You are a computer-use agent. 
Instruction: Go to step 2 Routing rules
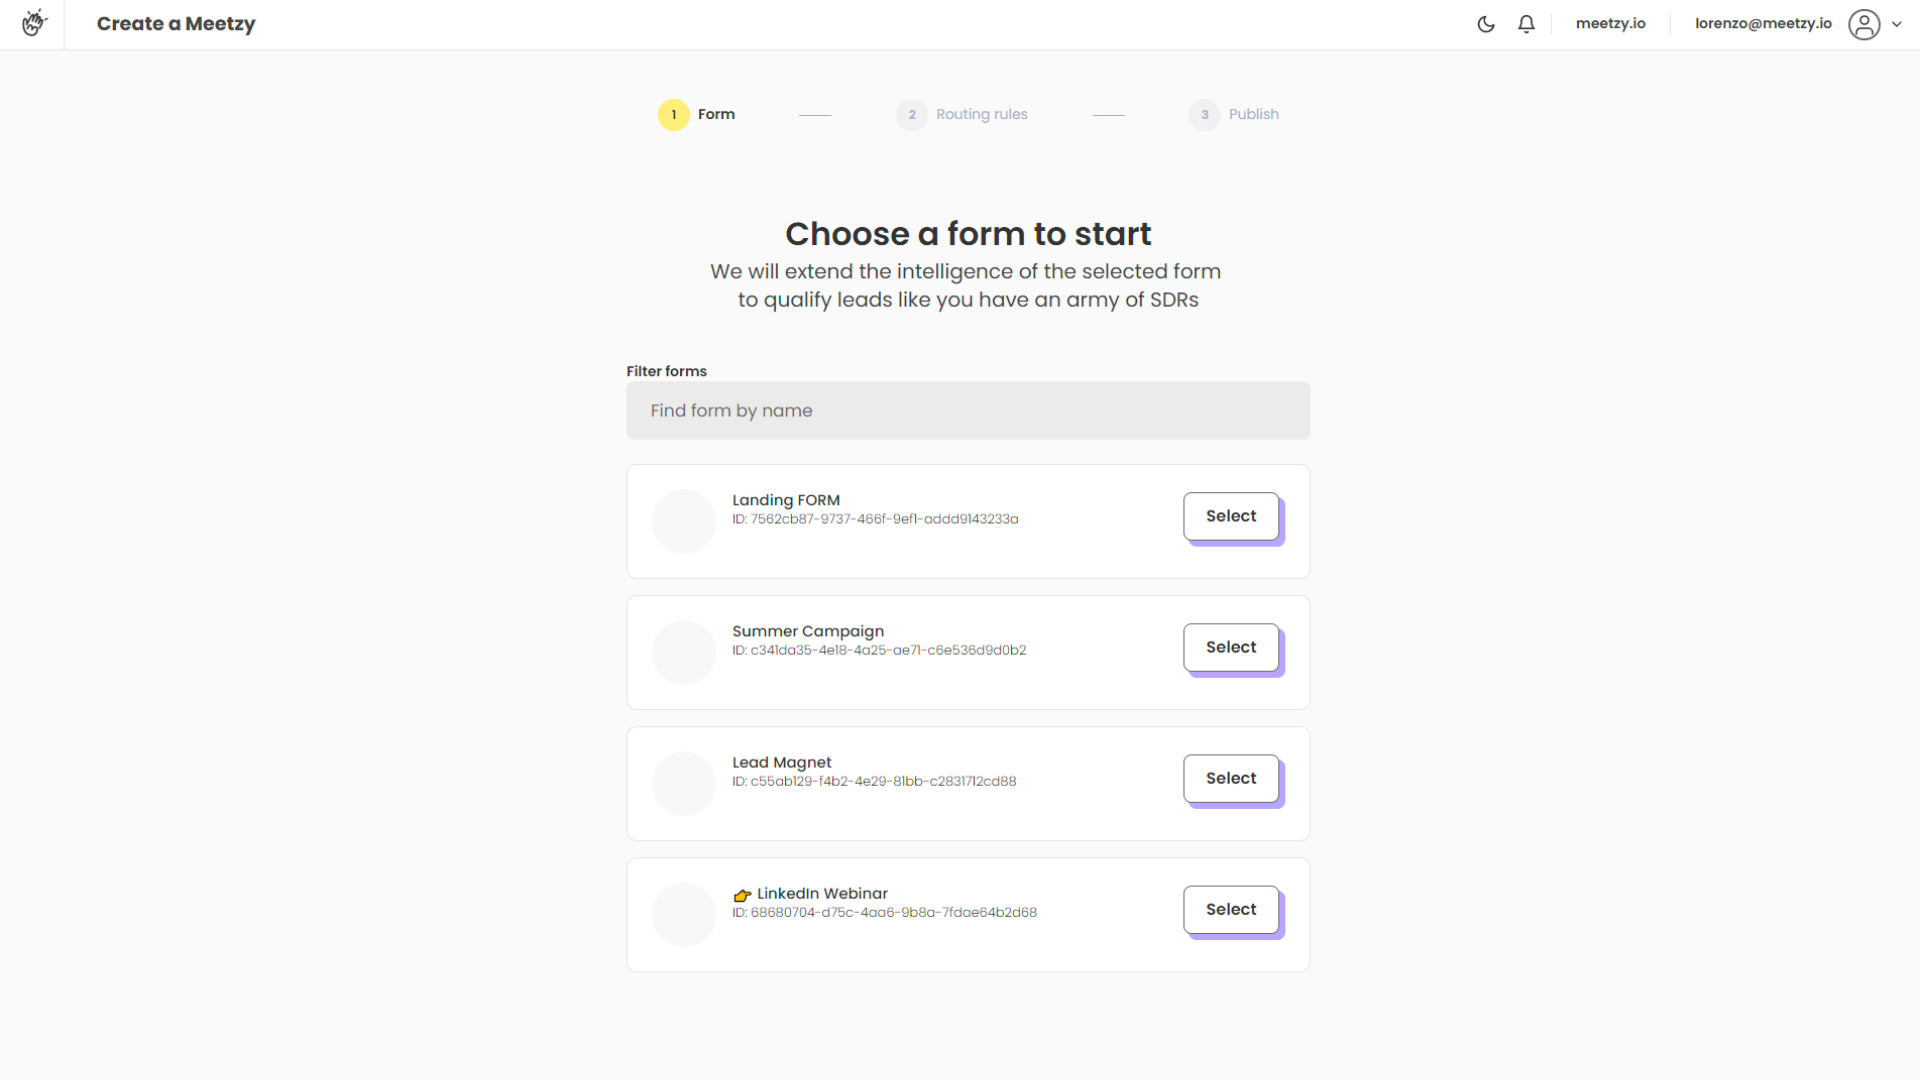[x=962, y=114]
